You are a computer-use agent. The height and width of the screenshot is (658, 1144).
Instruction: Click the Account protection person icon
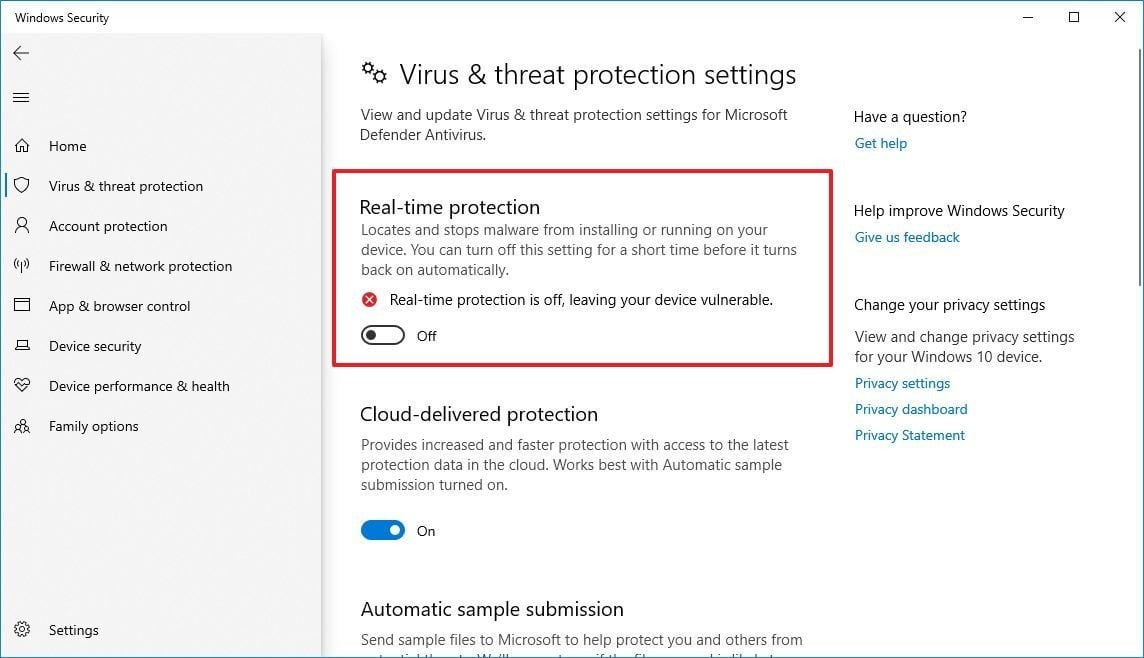pyautogui.click(x=22, y=226)
